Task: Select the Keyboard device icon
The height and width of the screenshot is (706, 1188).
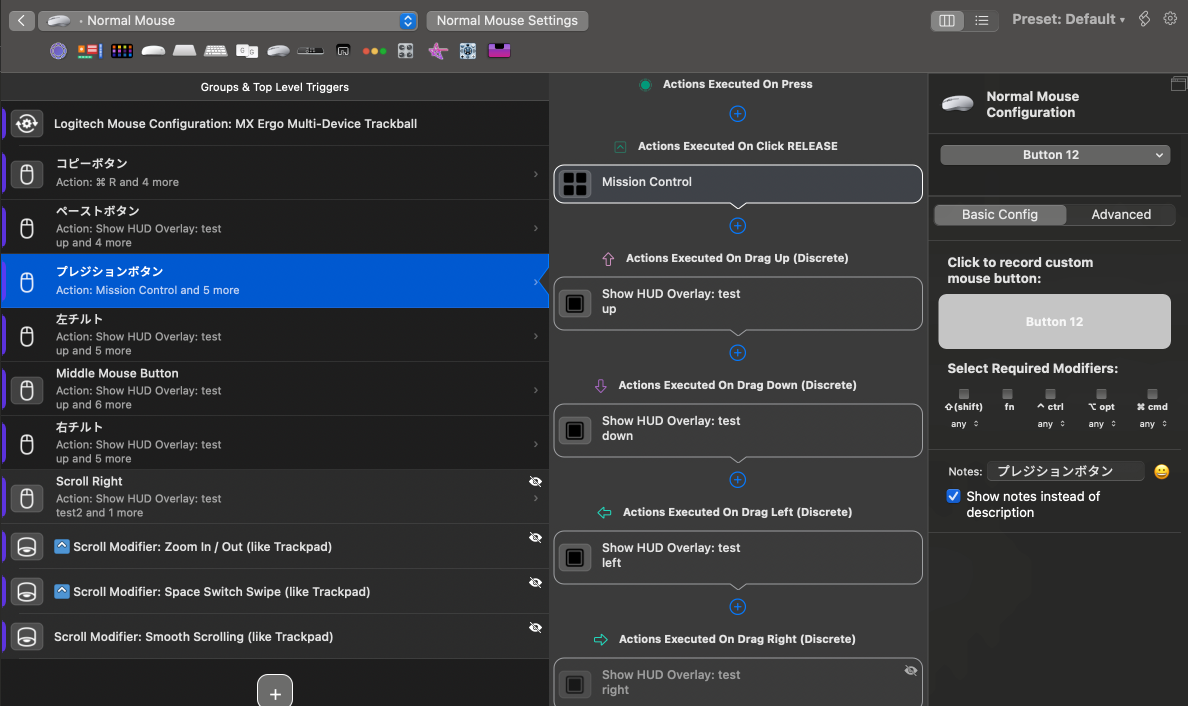Action: (216, 50)
